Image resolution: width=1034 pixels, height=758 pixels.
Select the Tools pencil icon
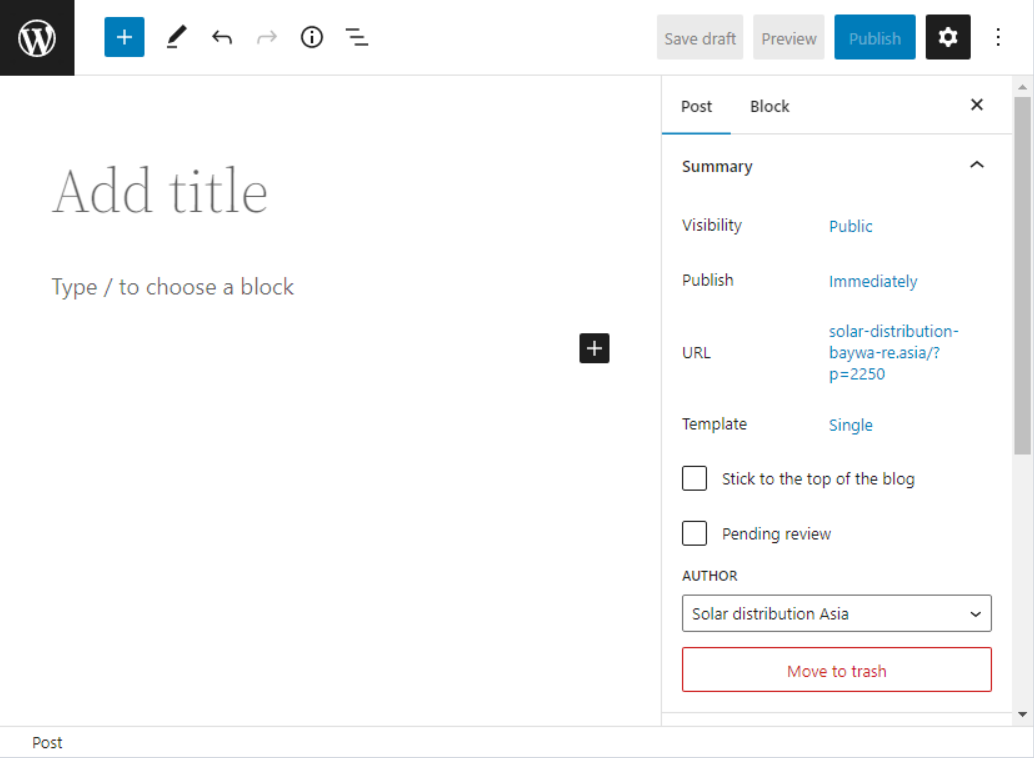176,38
